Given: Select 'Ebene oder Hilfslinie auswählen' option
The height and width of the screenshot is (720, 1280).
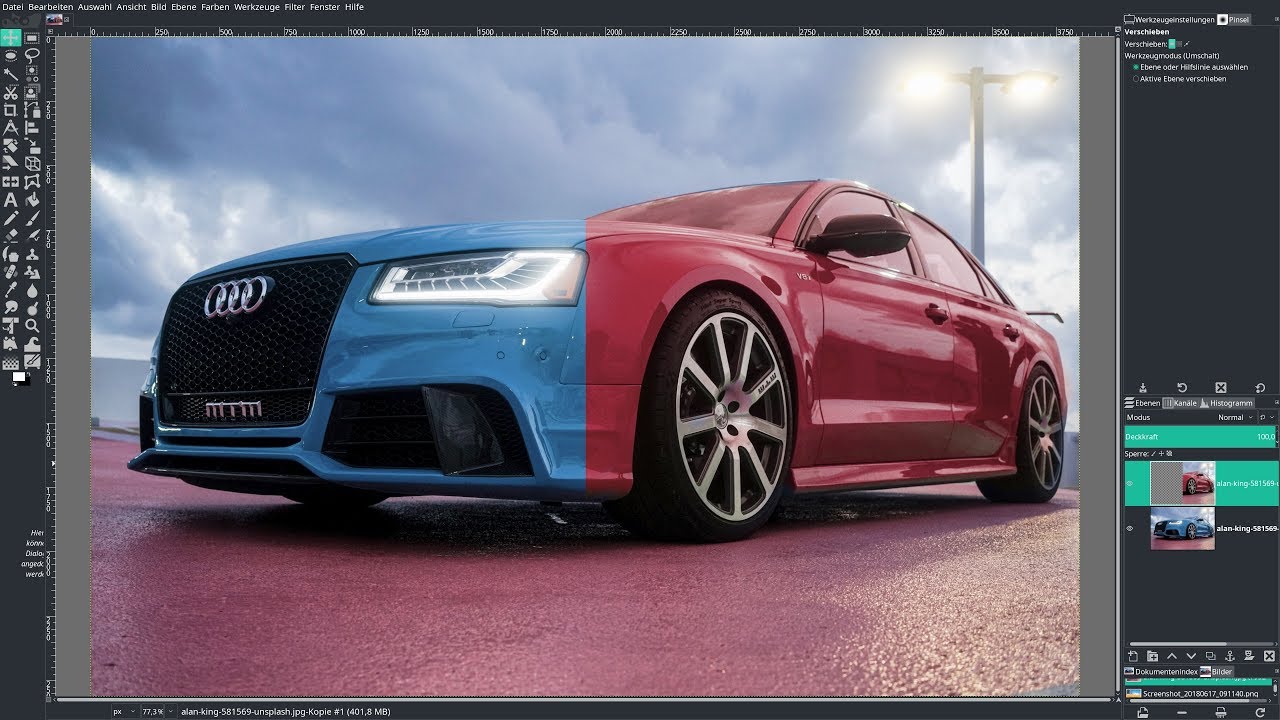Looking at the screenshot, I should pos(1191,67).
